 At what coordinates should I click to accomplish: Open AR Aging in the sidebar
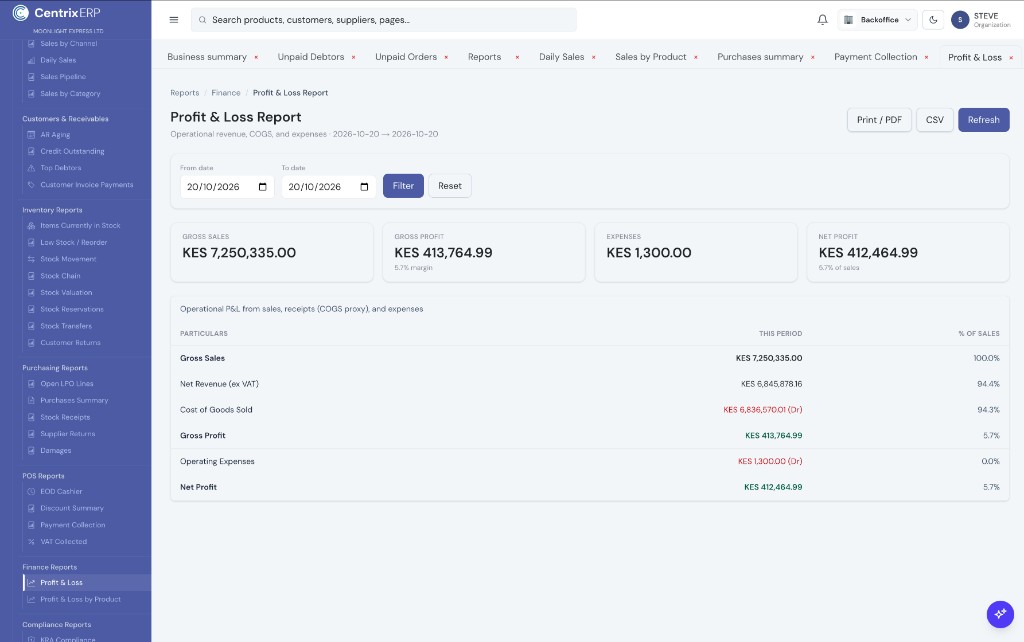click(55, 135)
